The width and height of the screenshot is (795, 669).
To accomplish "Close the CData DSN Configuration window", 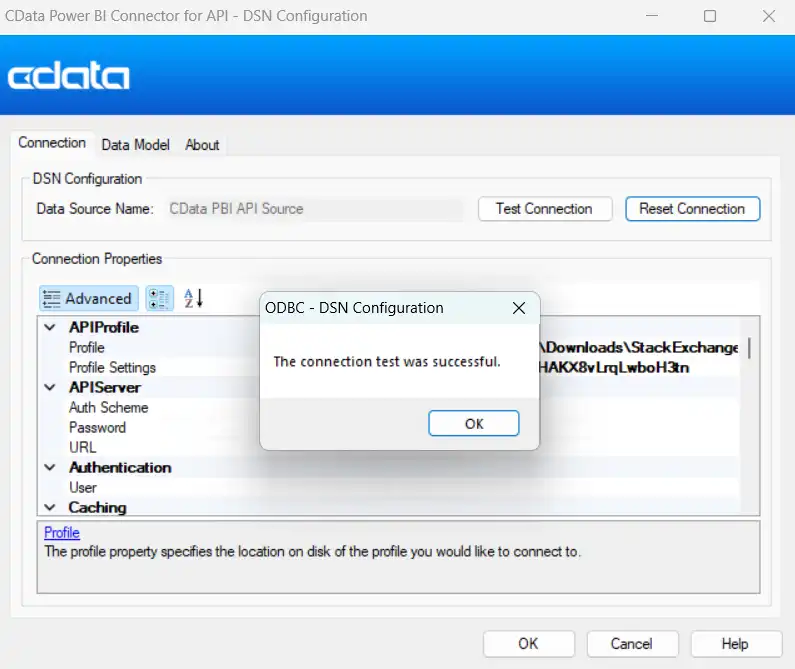I will (x=769, y=16).
